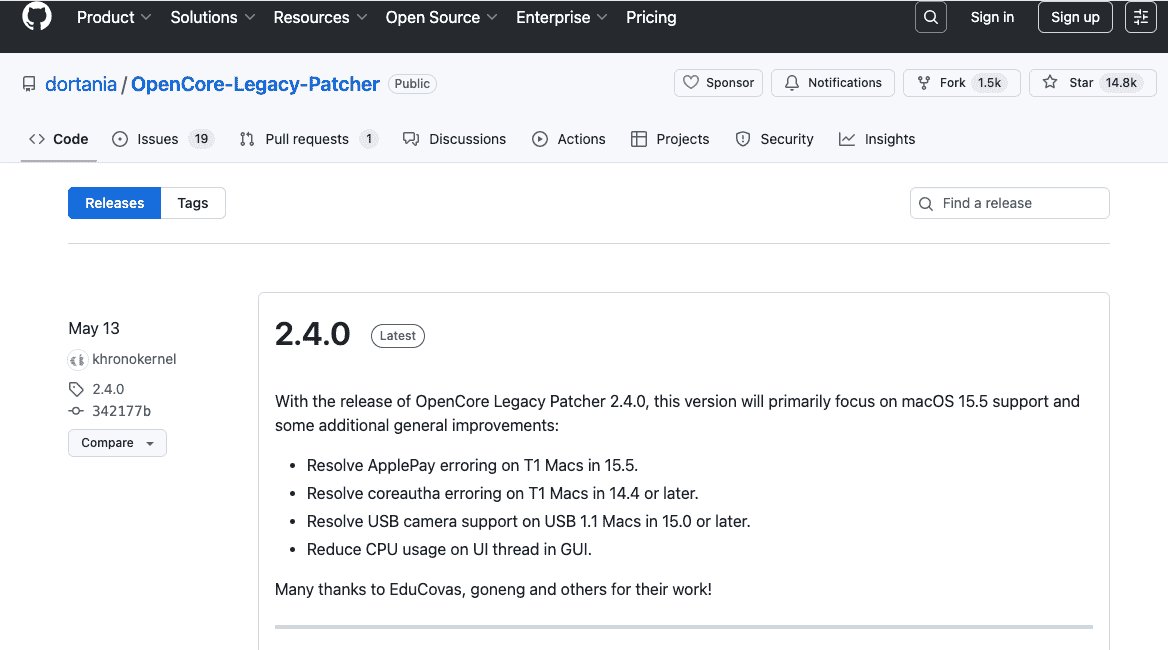Viewport: 1168px width, 650px height.
Task: Click the Pull requests count badge 1
Action: click(x=369, y=139)
